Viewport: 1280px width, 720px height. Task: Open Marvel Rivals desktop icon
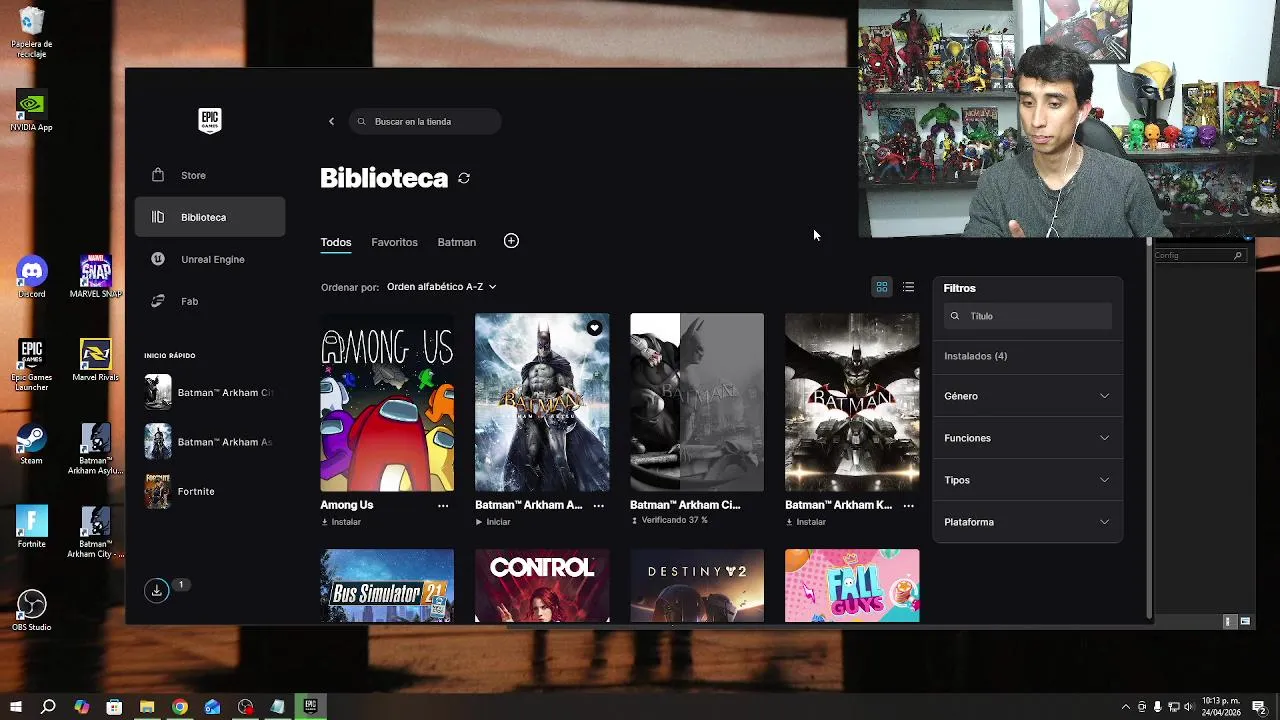[95, 361]
